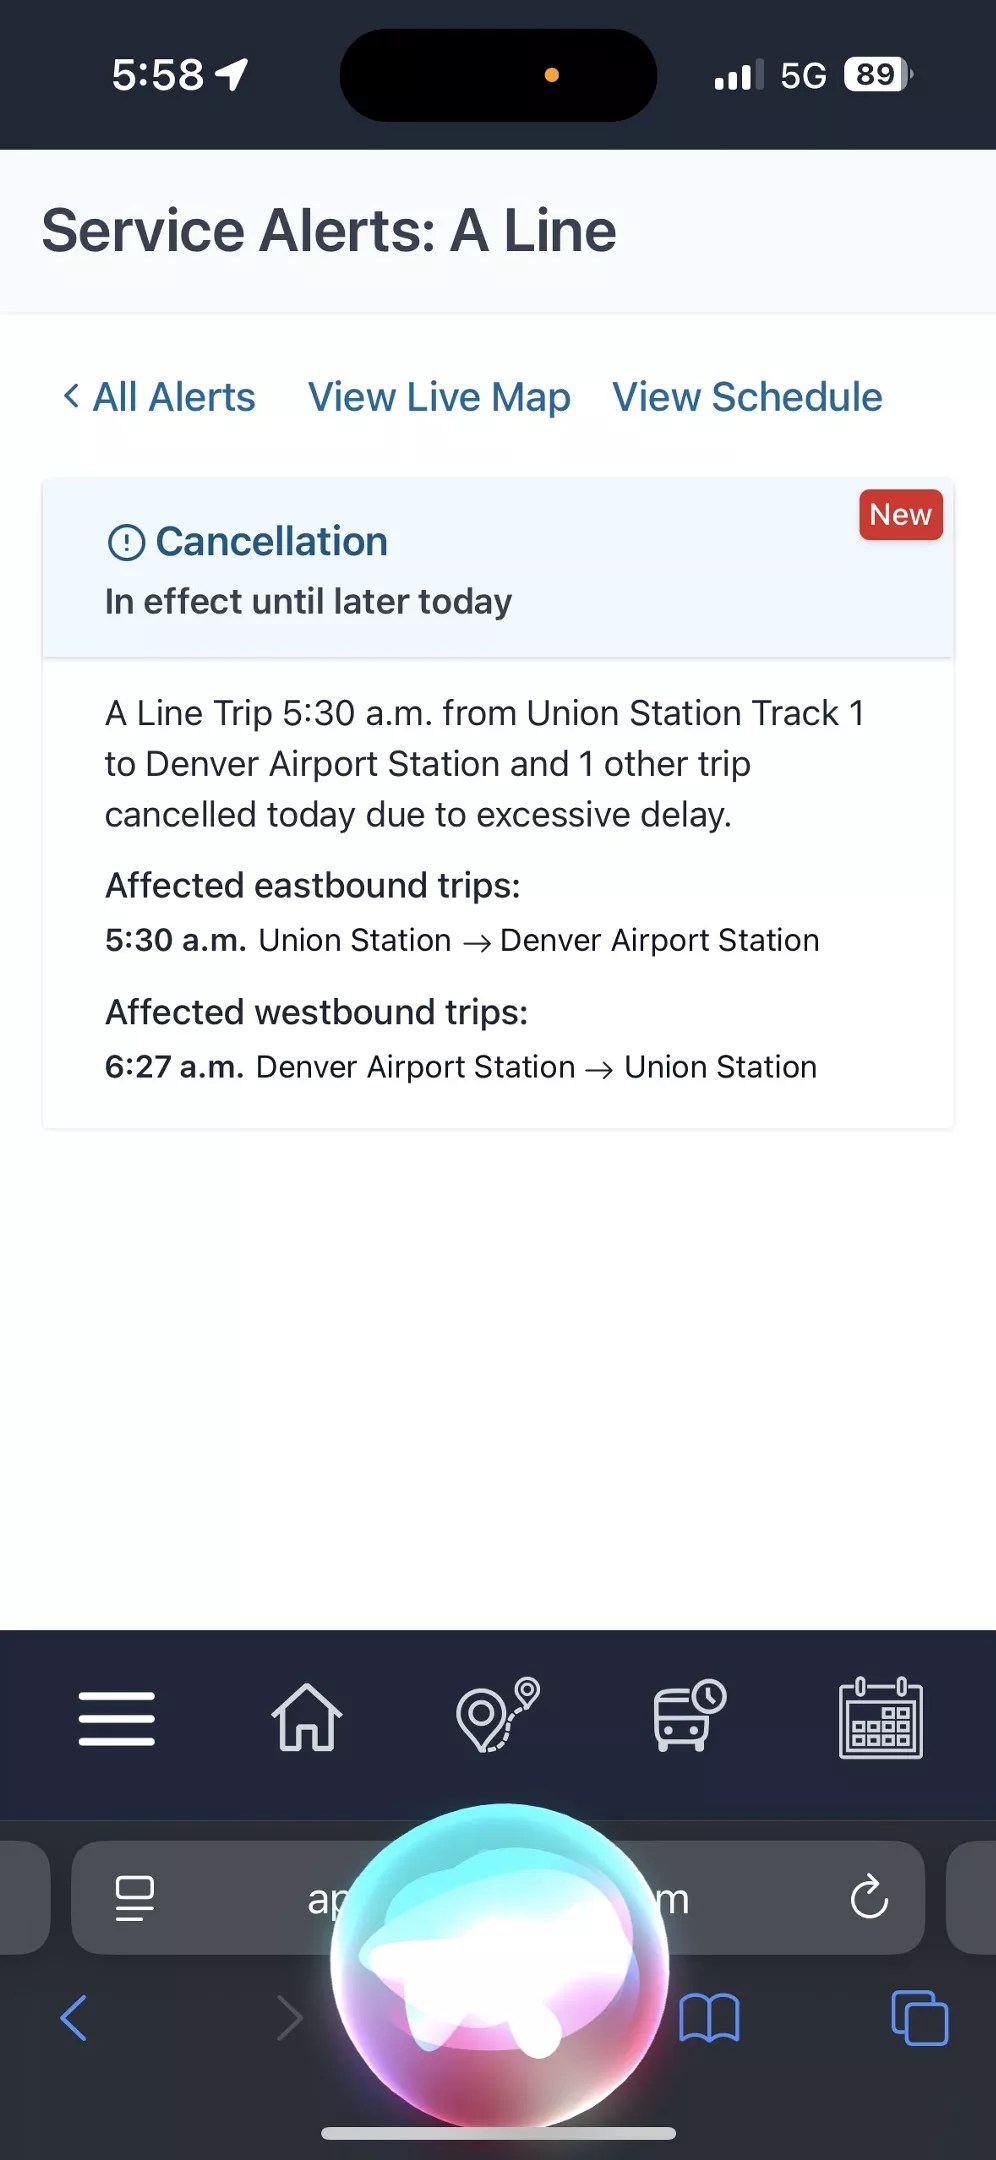
Task: Tap the home icon in bottom navigation
Action: point(307,1718)
